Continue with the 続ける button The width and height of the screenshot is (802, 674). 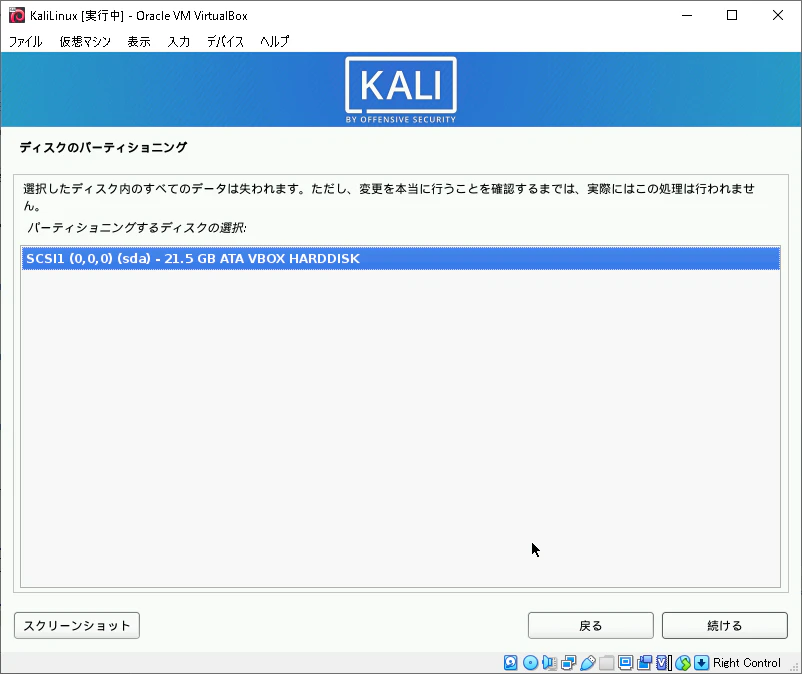pyautogui.click(x=725, y=625)
